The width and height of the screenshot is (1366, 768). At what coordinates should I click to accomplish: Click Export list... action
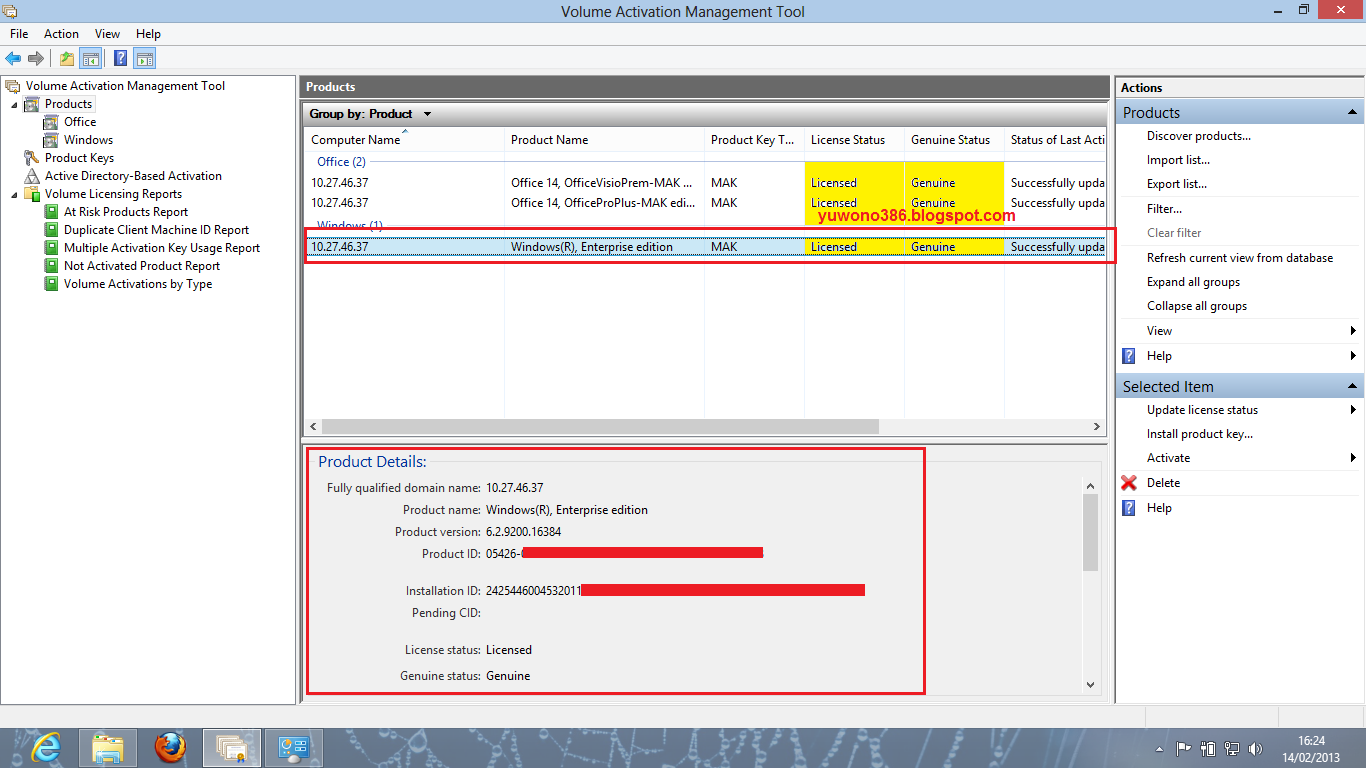pos(1177,184)
